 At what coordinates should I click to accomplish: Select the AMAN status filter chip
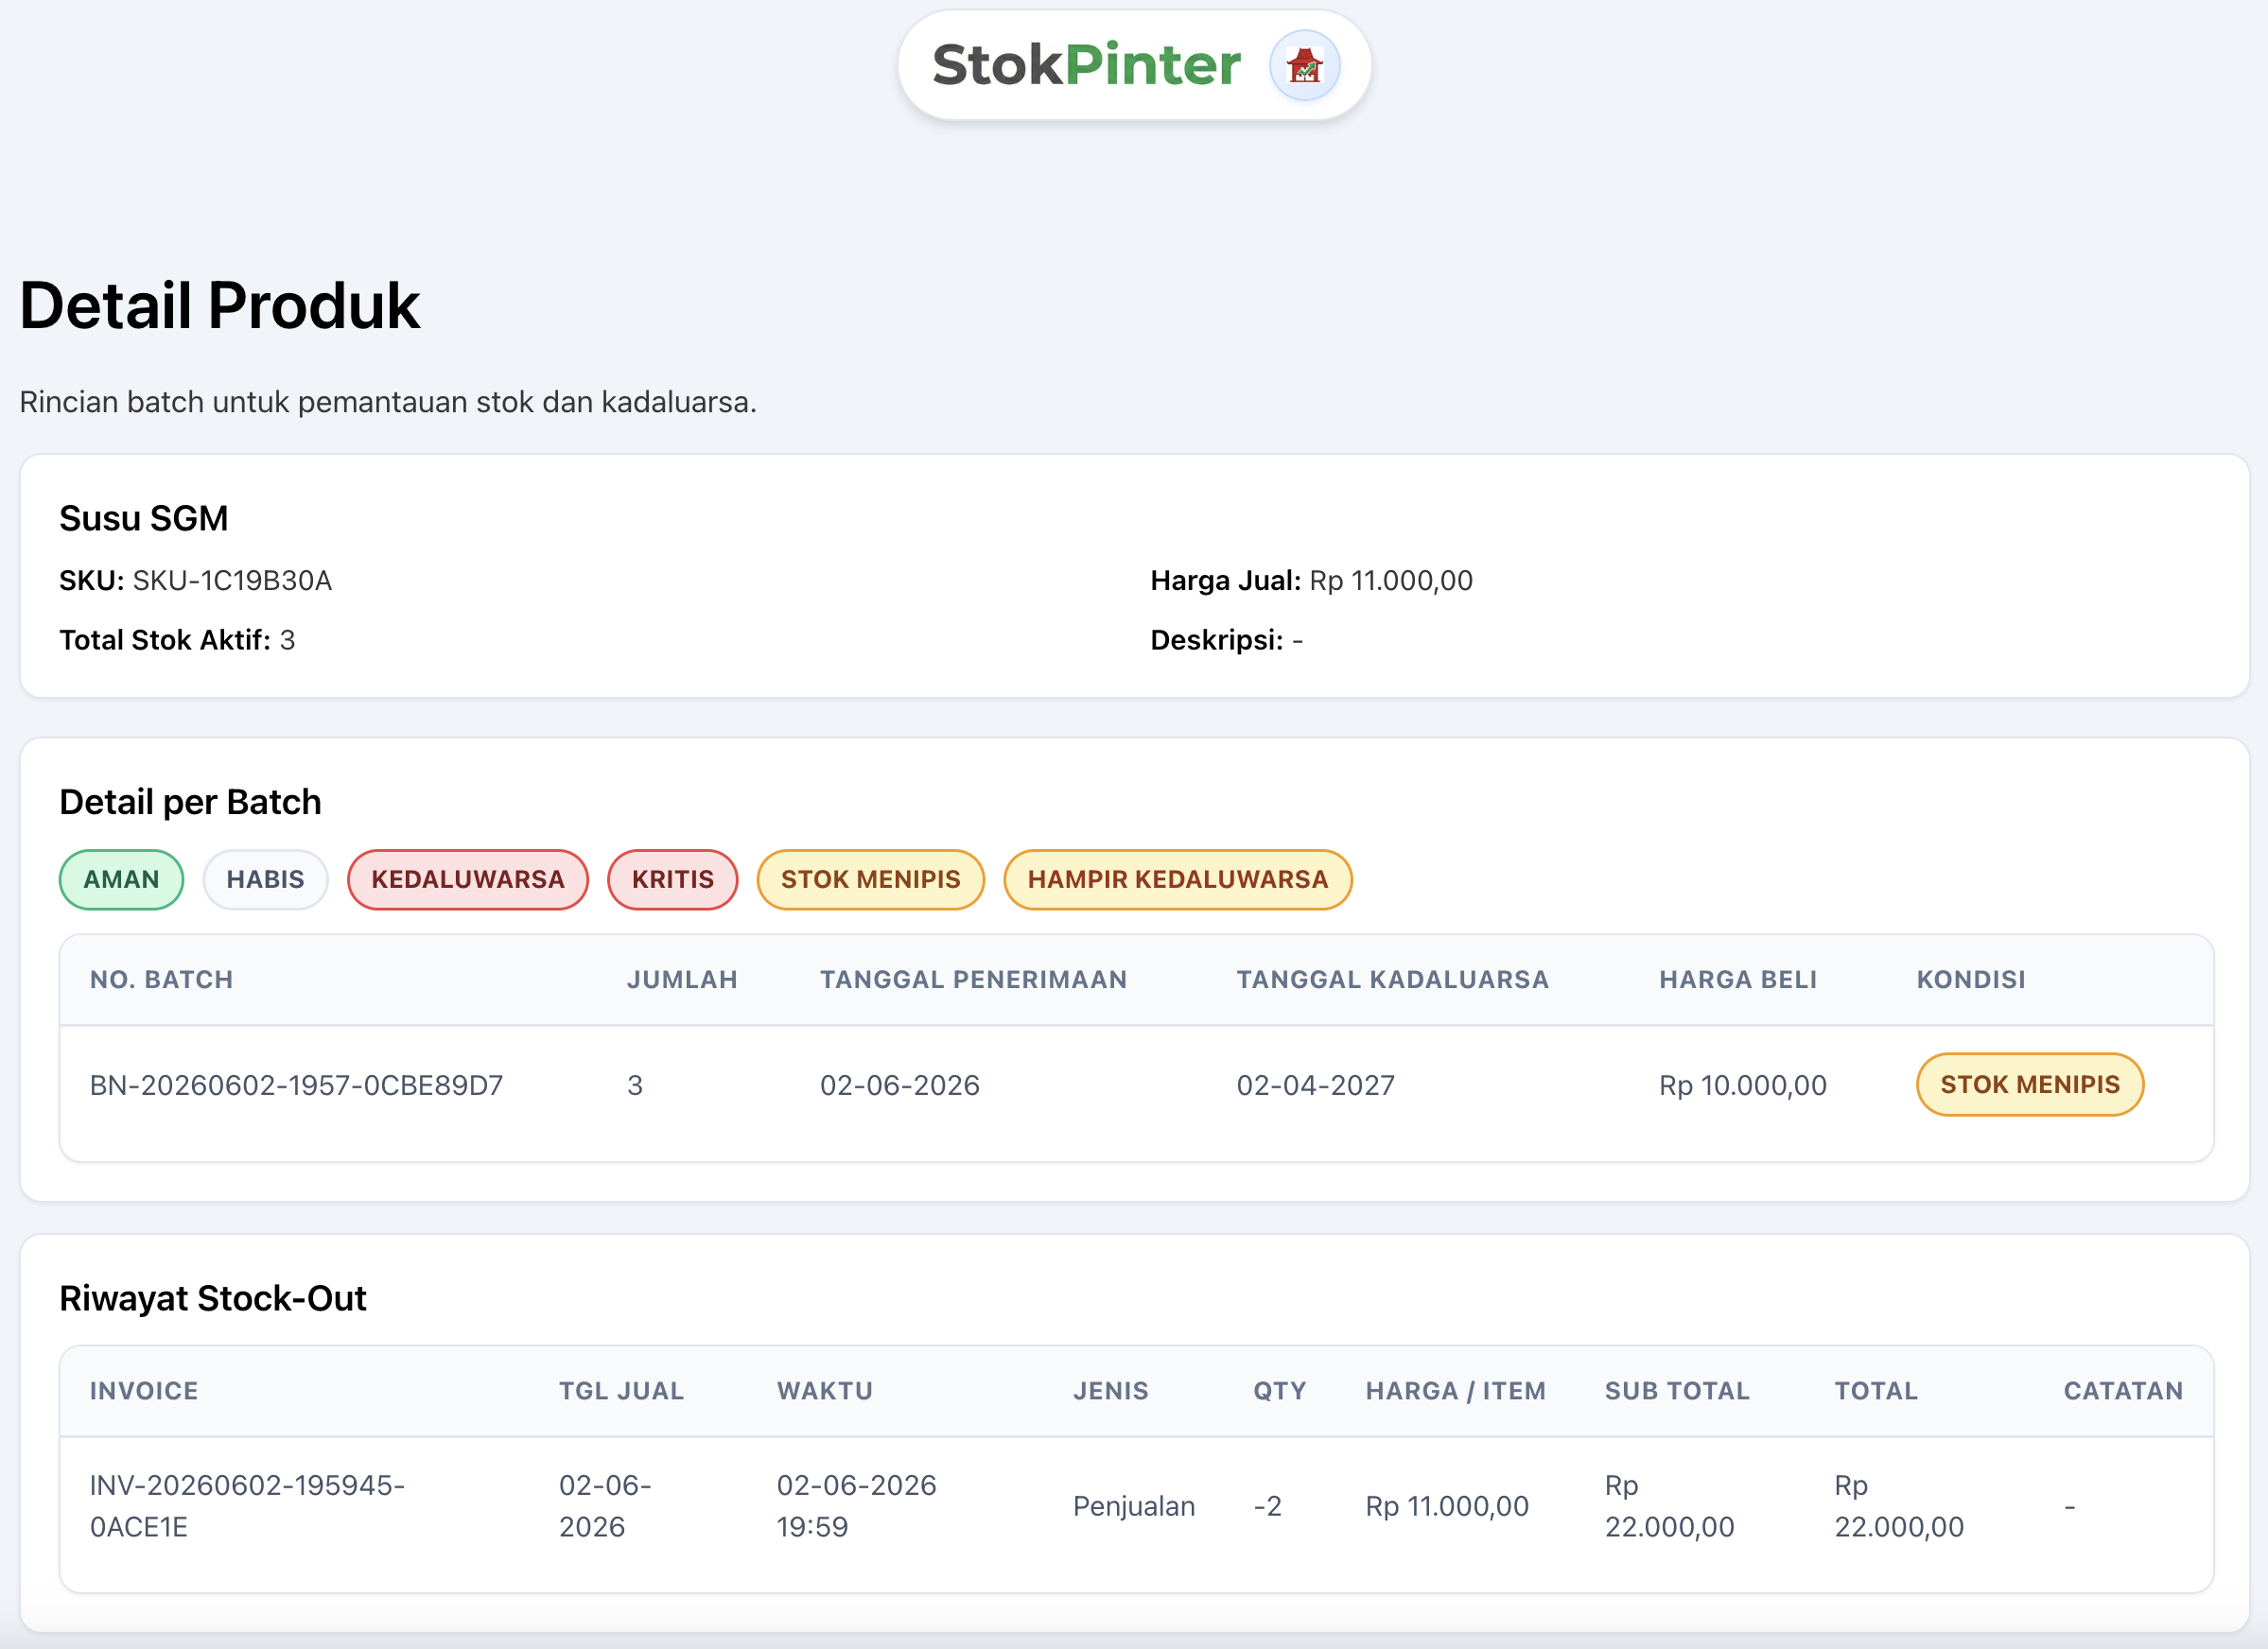coord(121,879)
